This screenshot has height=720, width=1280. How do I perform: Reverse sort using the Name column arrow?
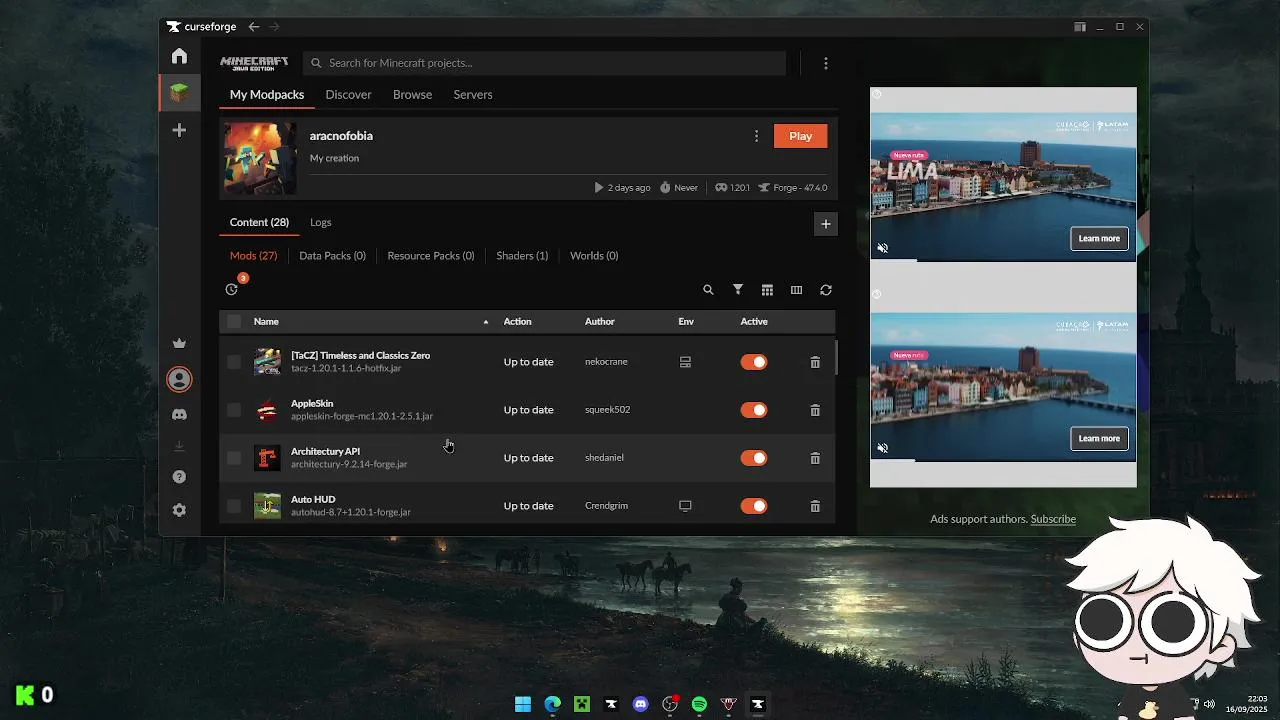486,322
